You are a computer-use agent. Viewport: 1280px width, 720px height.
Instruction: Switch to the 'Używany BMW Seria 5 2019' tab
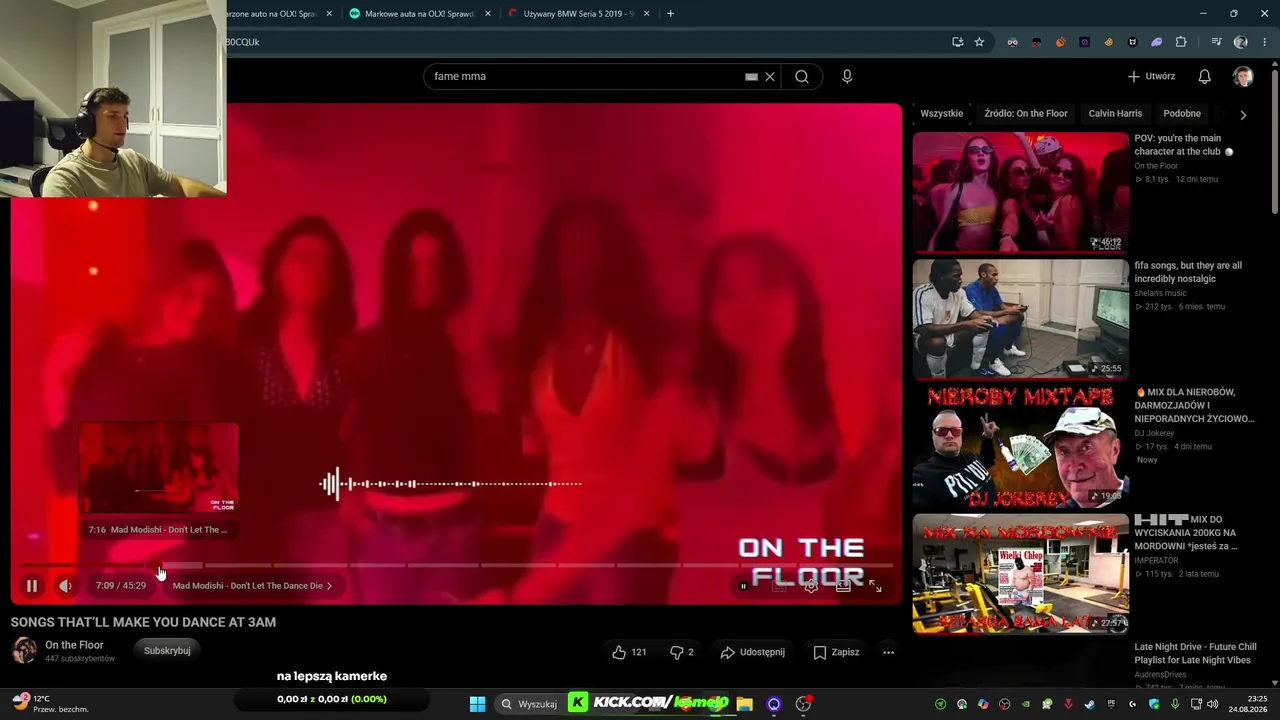click(577, 14)
